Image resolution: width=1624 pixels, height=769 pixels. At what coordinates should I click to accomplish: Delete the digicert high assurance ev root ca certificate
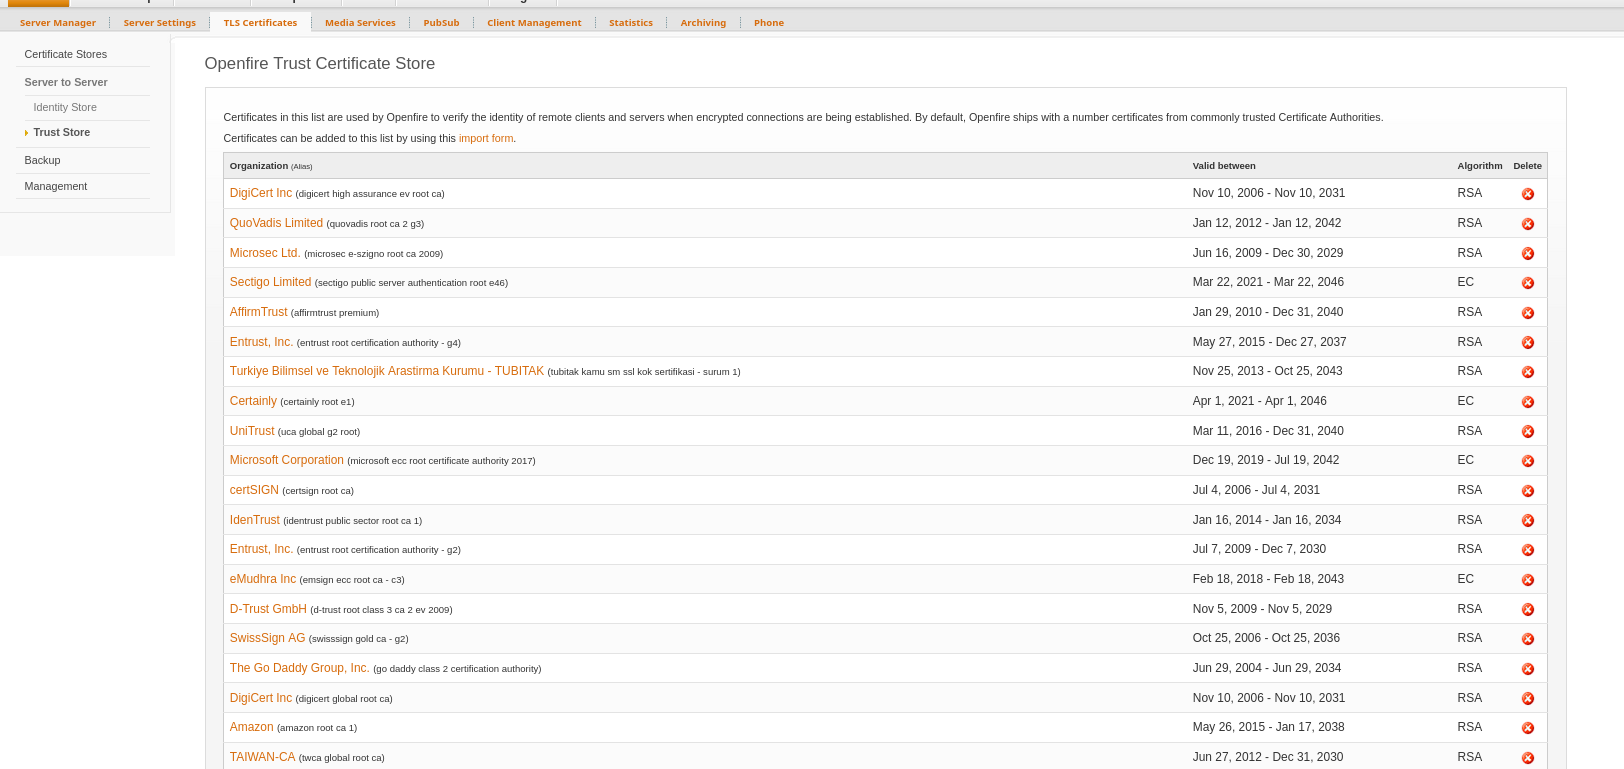[x=1527, y=194]
